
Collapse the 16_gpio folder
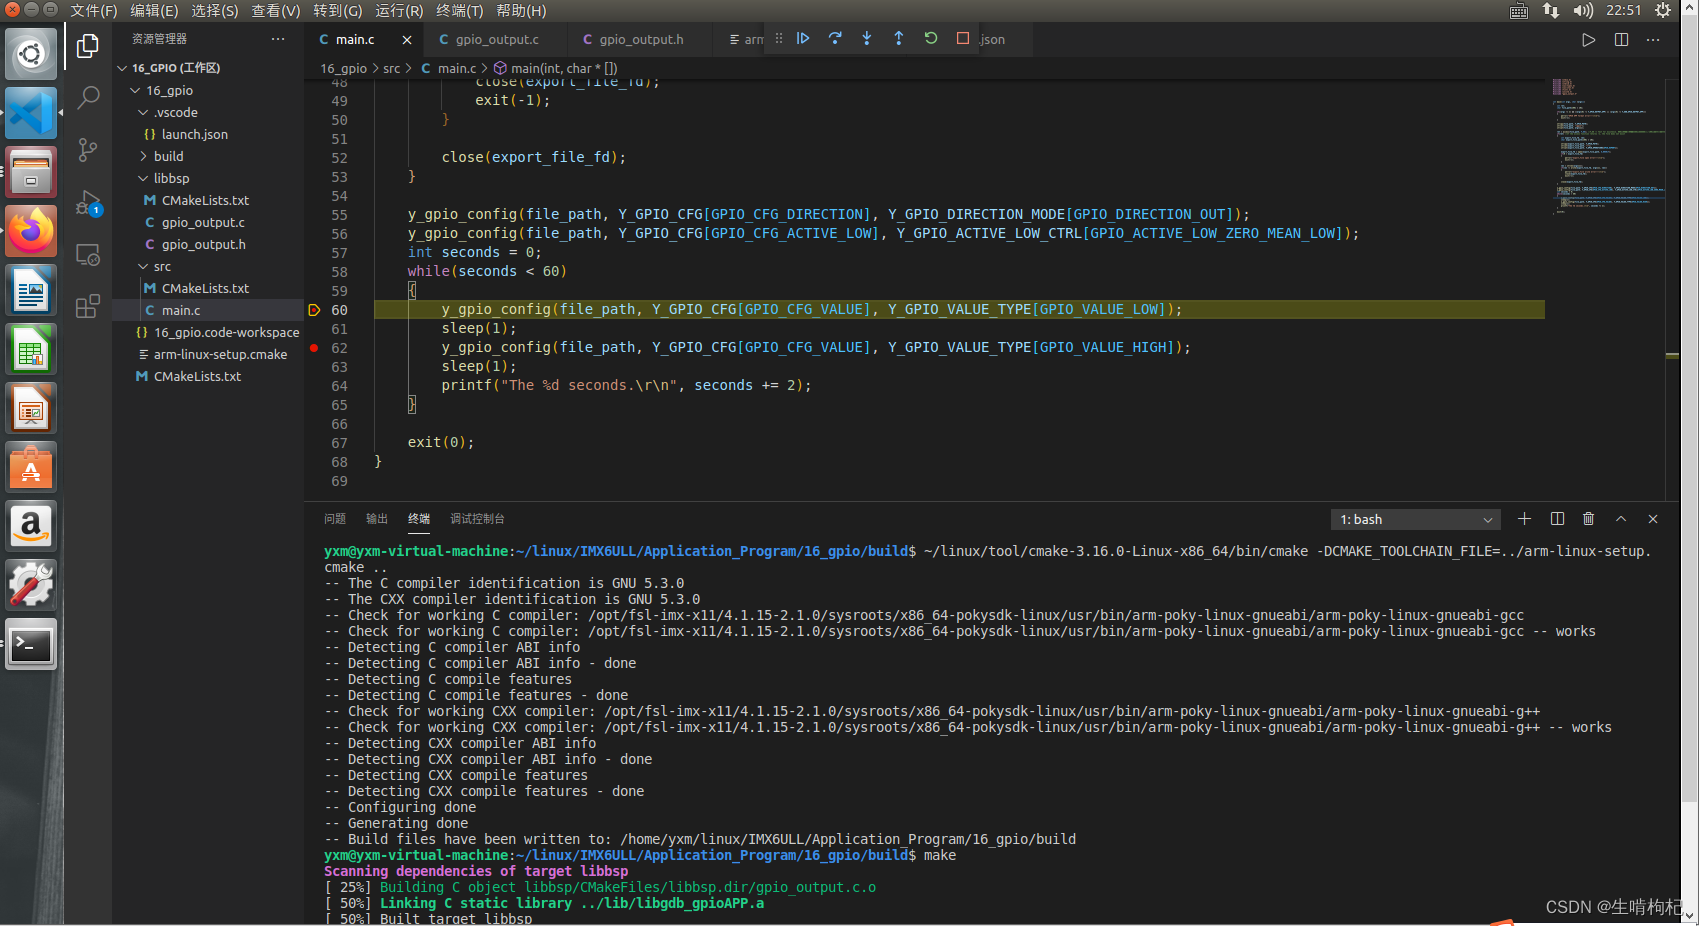pyautogui.click(x=135, y=90)
